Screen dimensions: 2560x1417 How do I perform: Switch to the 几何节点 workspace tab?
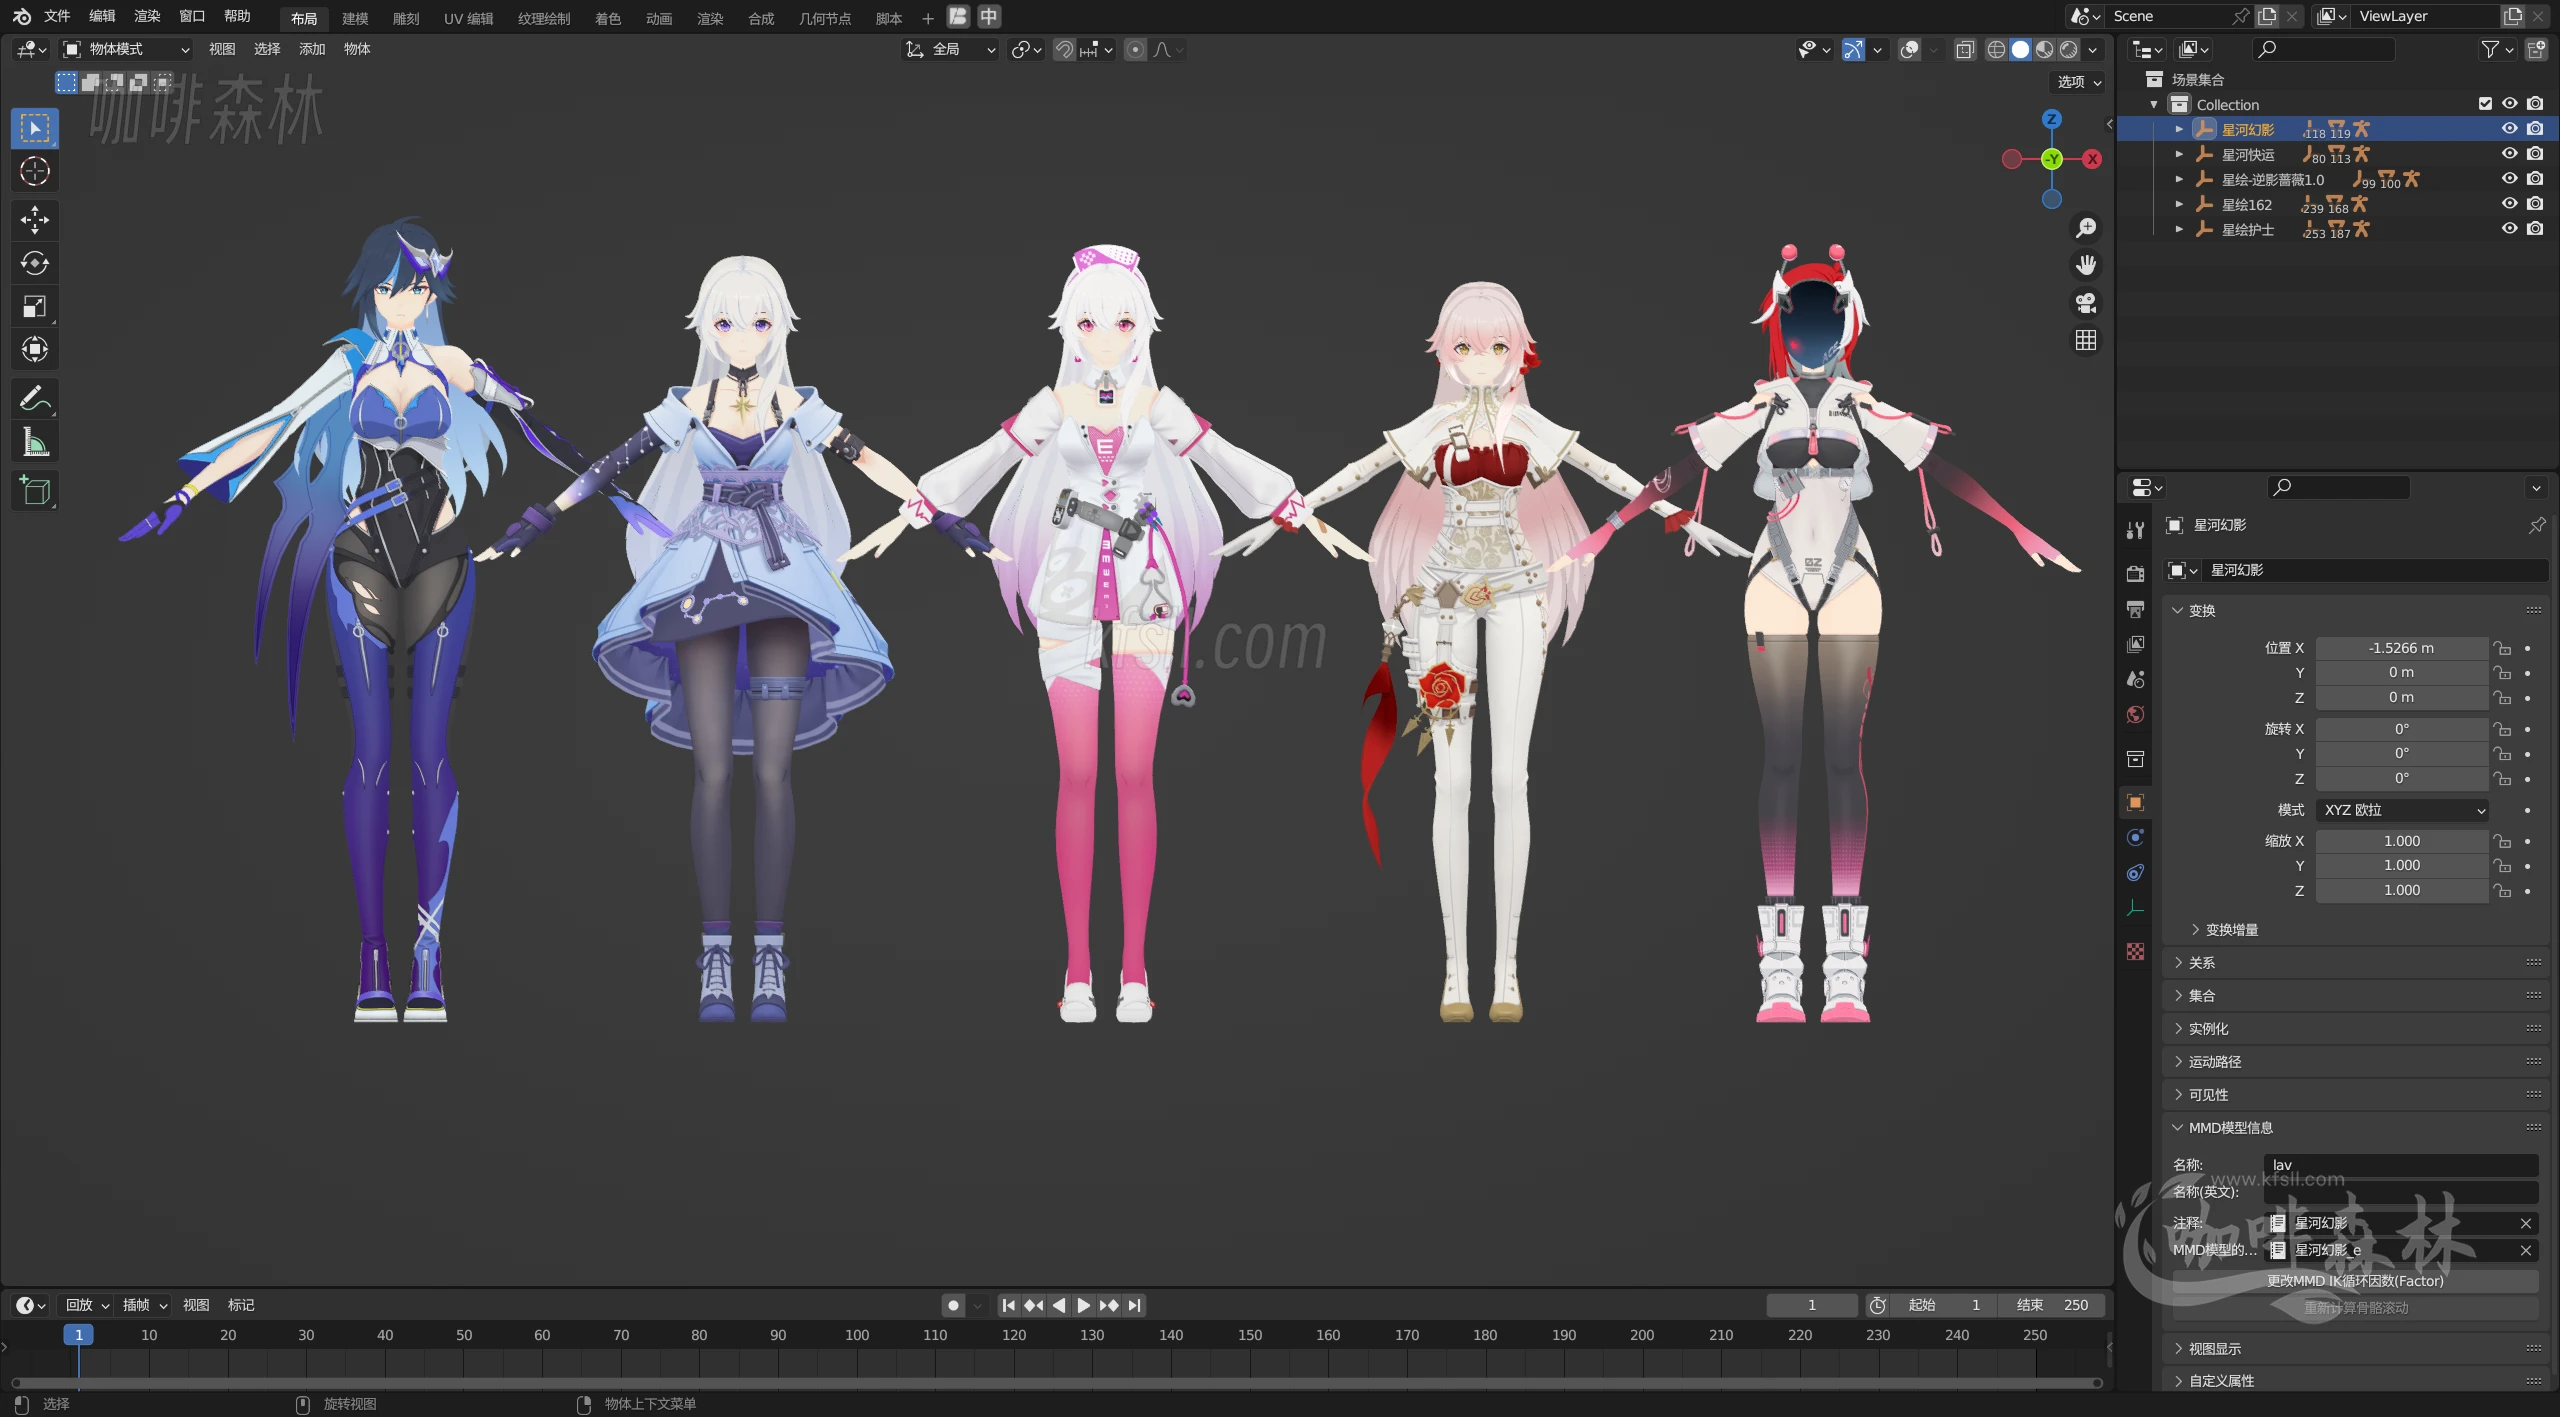click(x=824, y=19)
